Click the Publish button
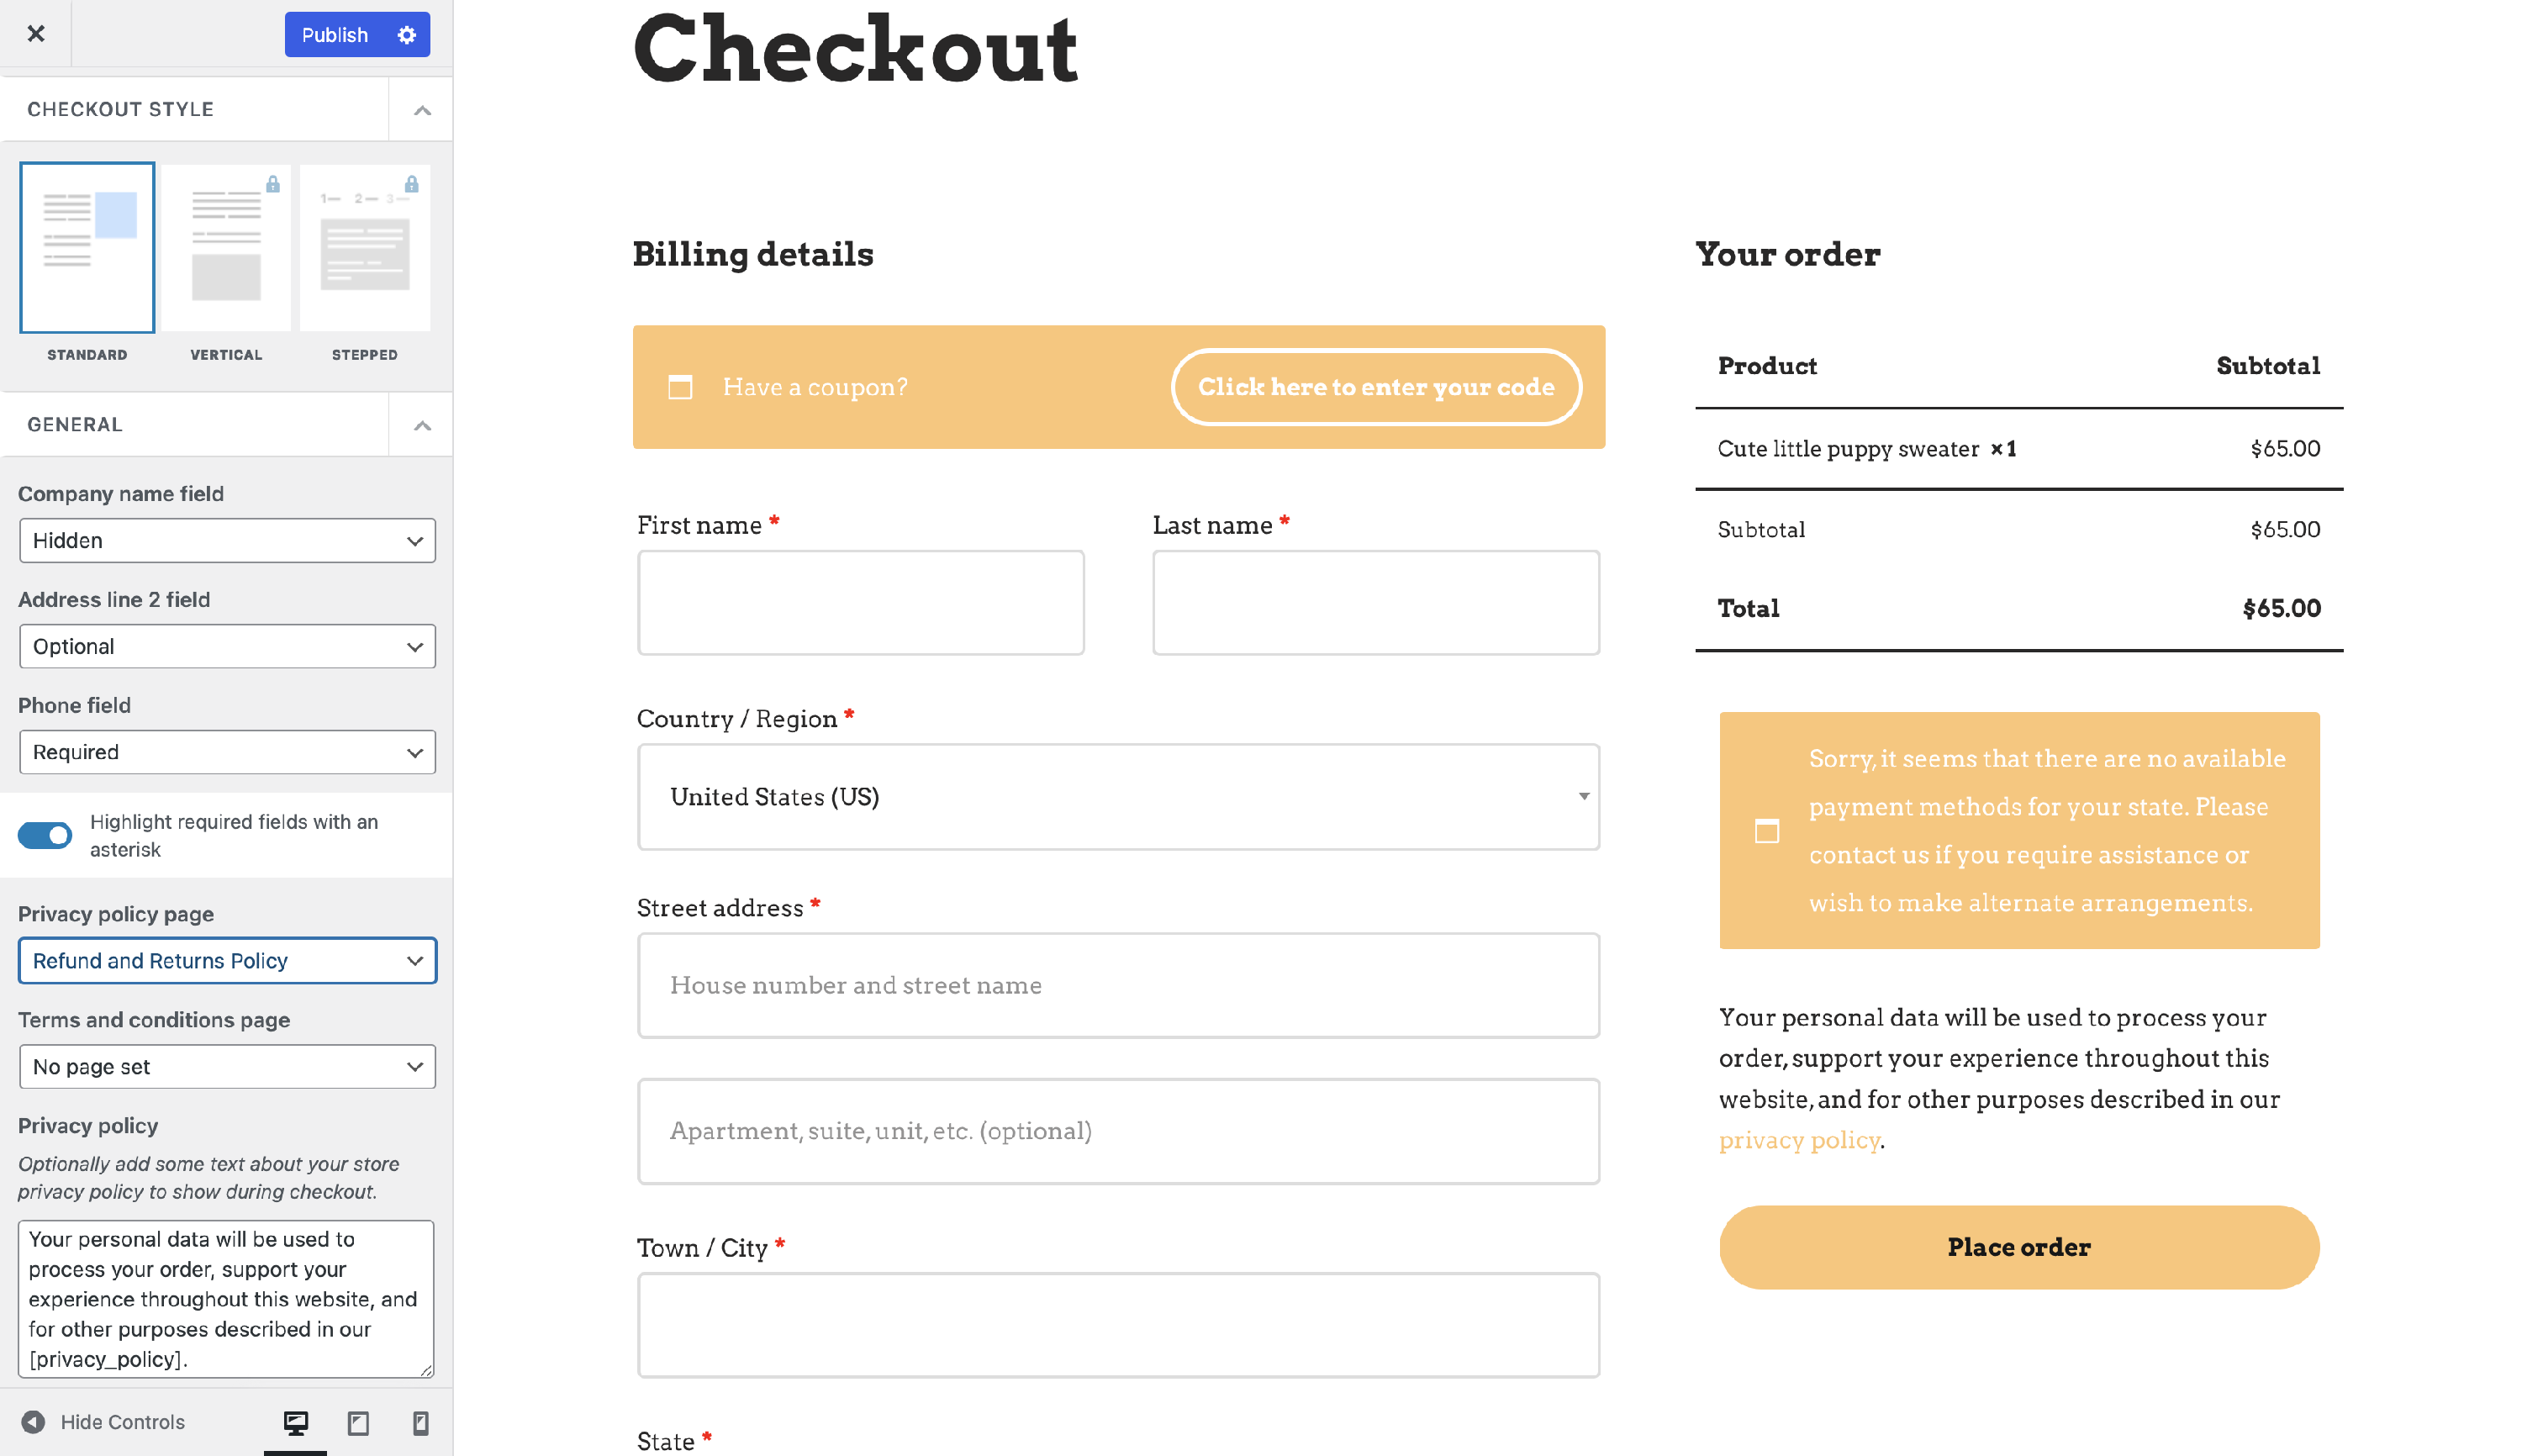The height and width of the screenshot is (1456, 2522). pyautogui.click(x=335, y=35)
